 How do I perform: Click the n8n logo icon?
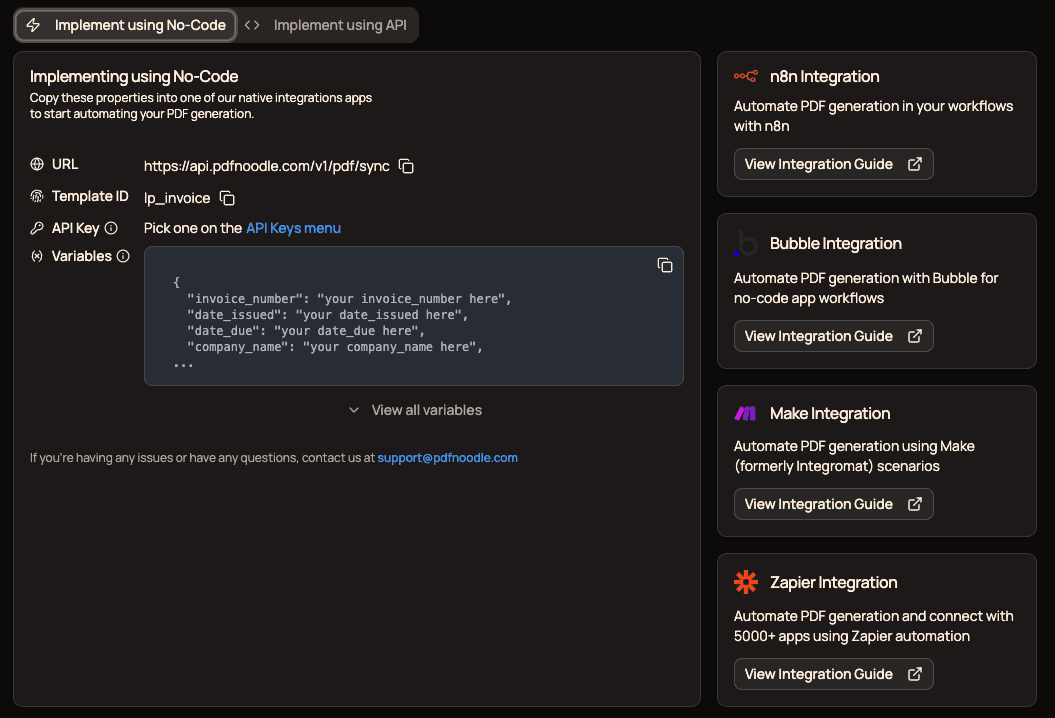(745, 75)
